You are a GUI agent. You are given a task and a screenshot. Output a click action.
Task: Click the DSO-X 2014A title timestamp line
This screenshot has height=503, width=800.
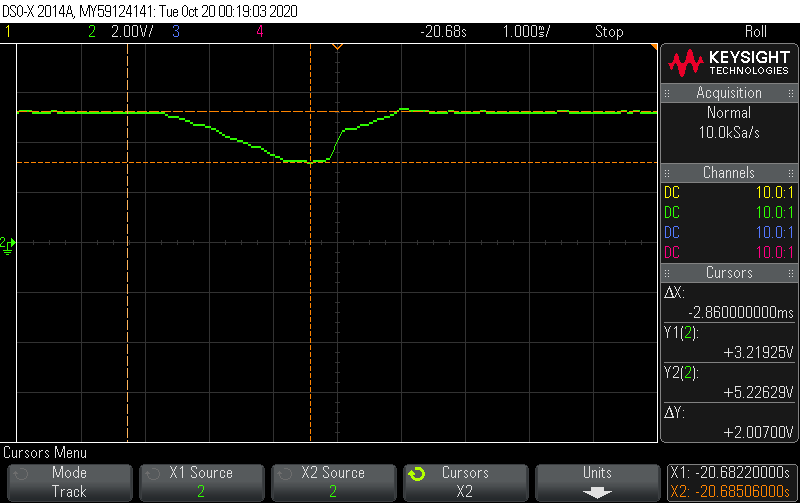click(150, 11)
